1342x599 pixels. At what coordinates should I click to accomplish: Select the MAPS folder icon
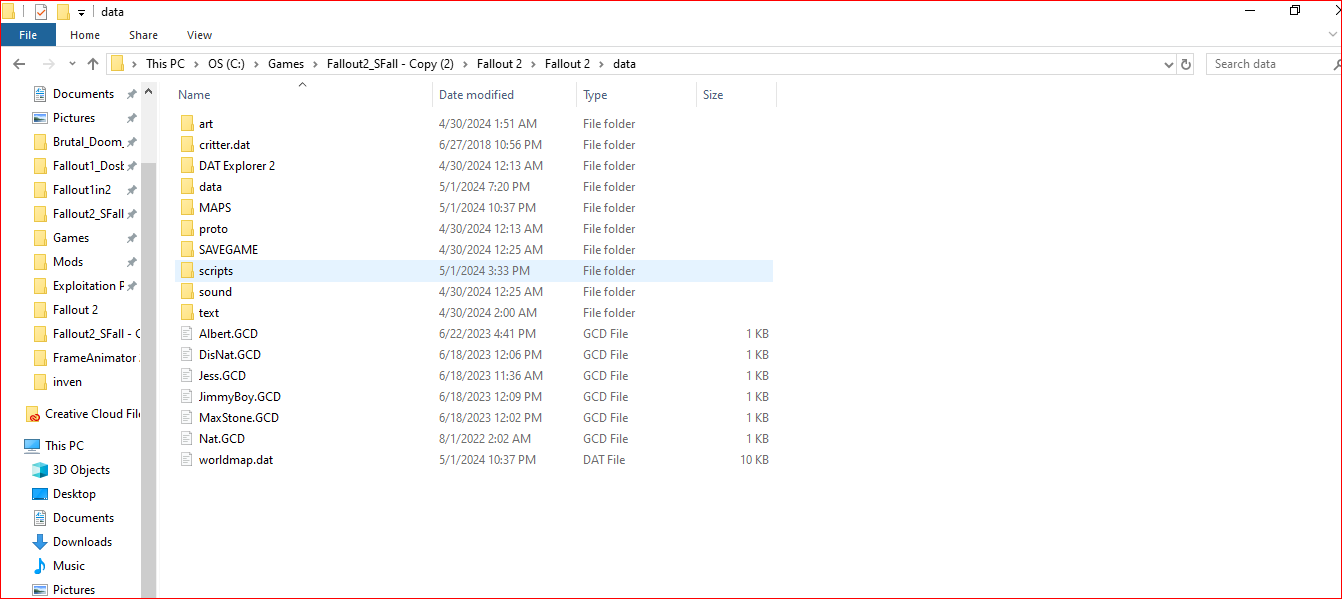[187, 208]
